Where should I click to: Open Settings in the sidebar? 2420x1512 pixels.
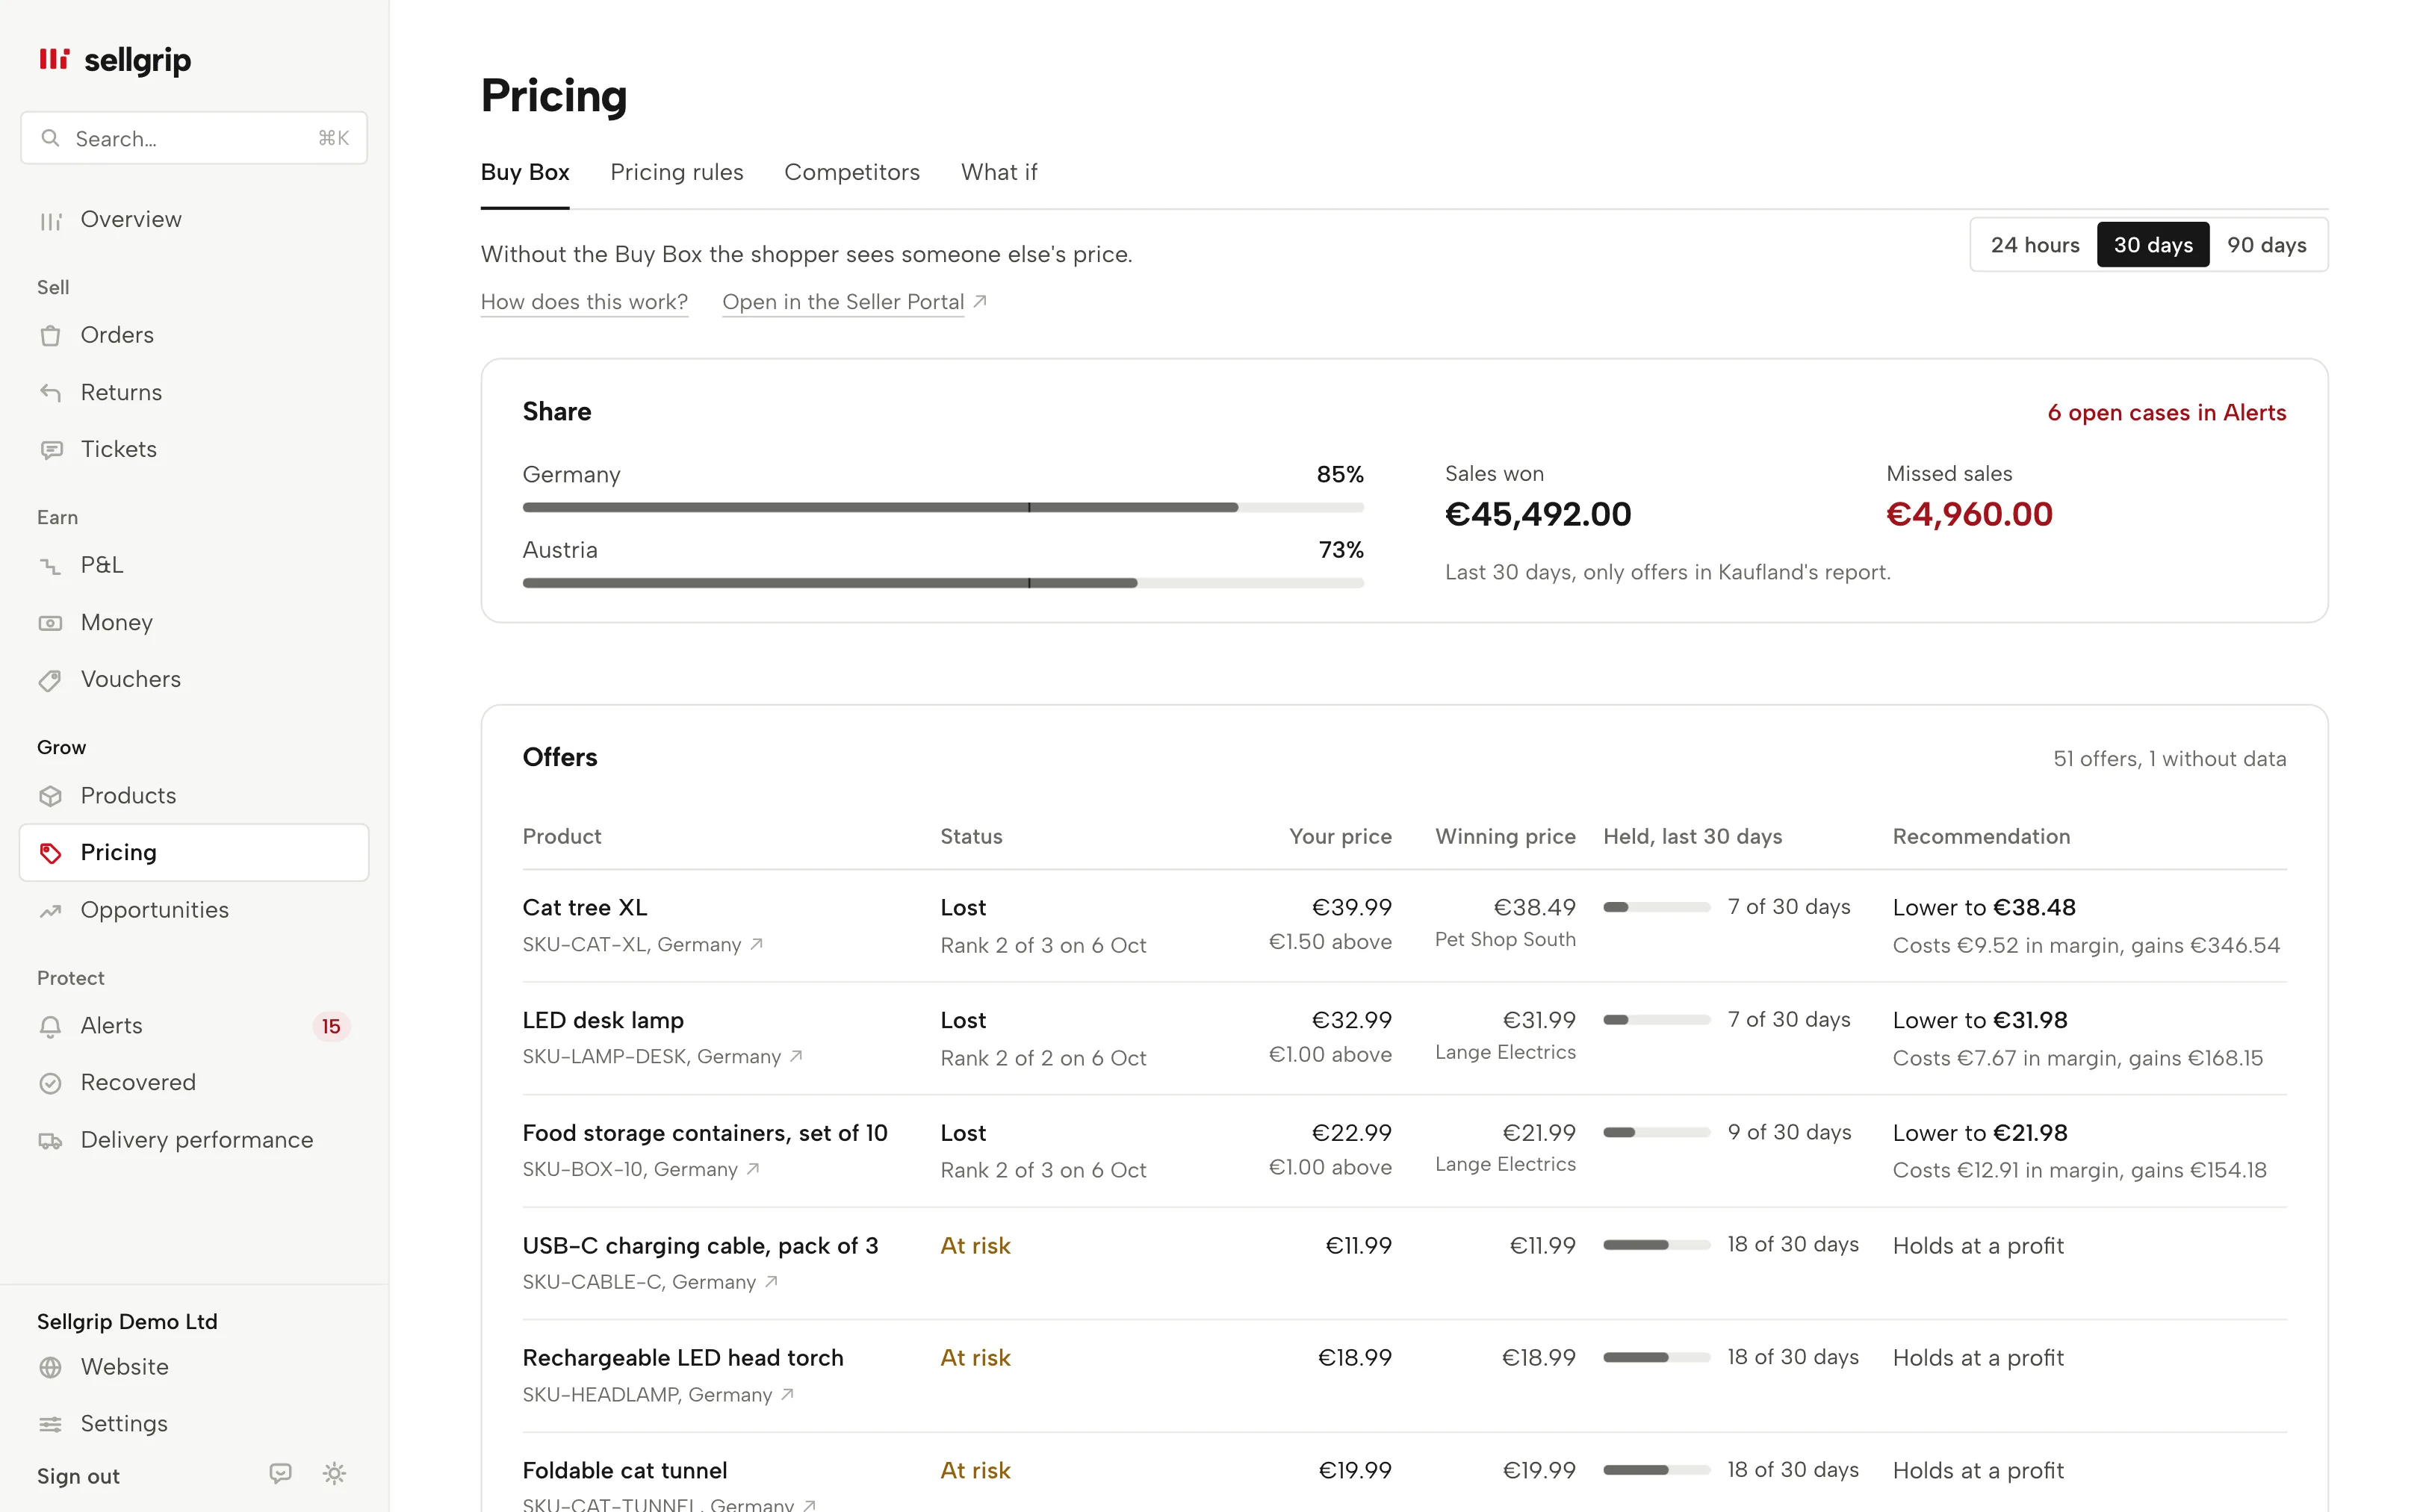click(x=194, y=1423)
